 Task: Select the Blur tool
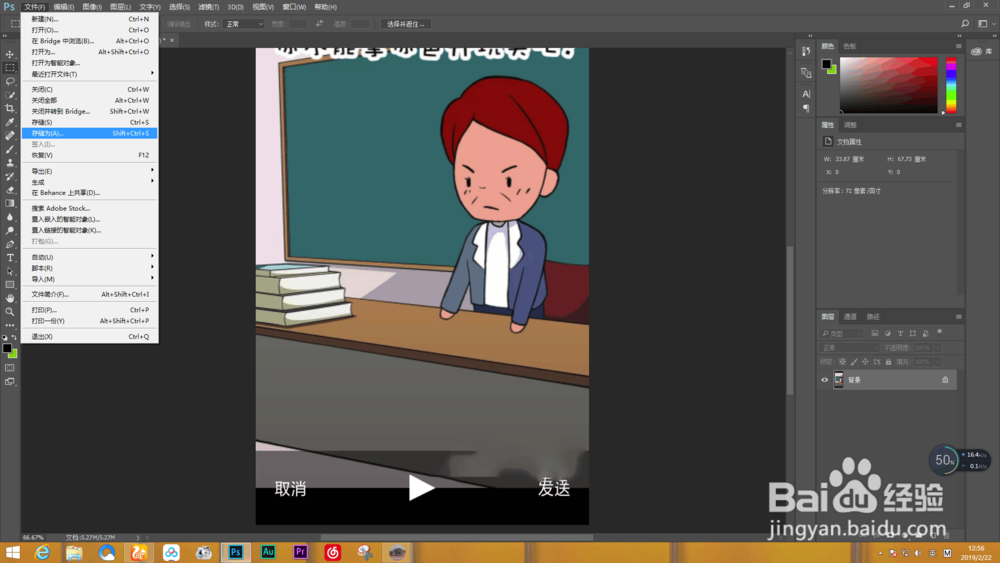[10, 217]
